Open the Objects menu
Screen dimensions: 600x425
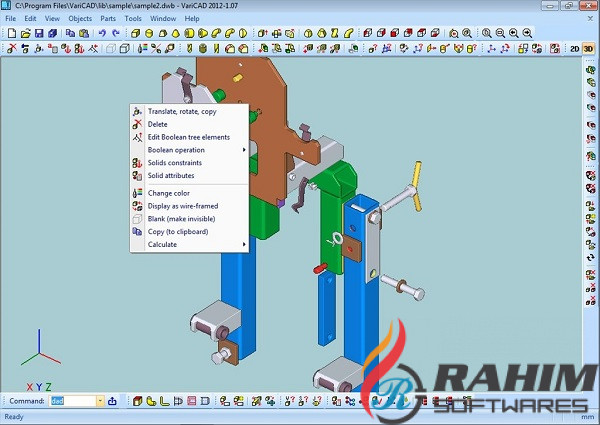[x=80, y=18]
